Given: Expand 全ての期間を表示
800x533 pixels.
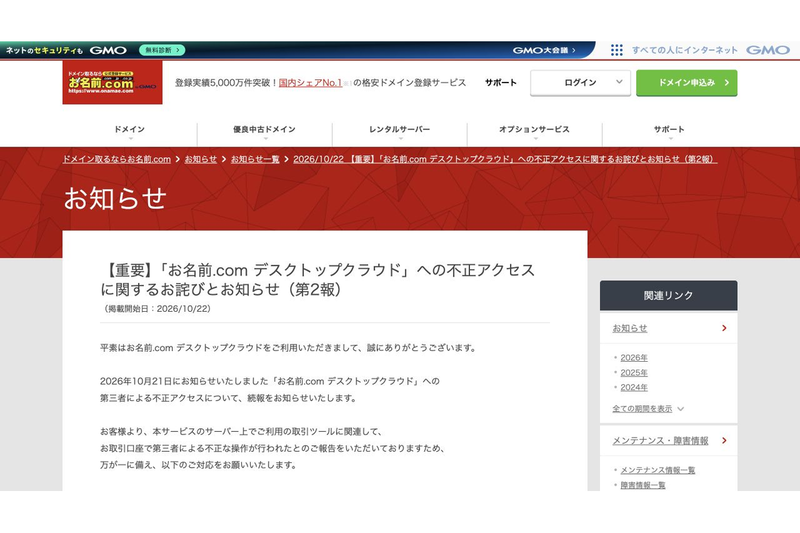Looking at the screenshot, I should tap(648, 409).
